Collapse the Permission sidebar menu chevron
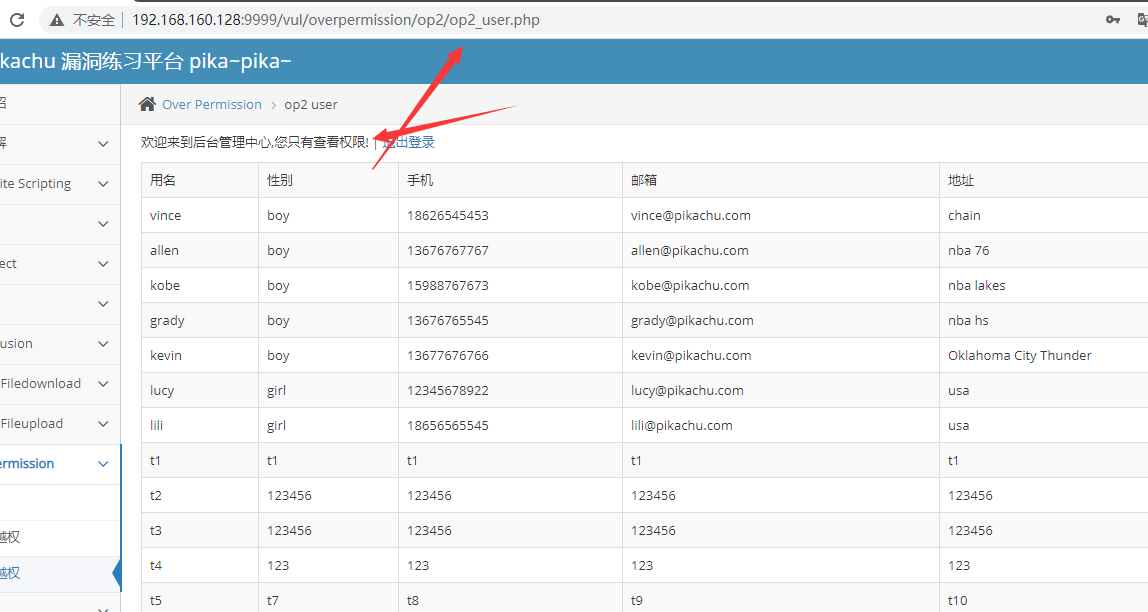Image resolution: width=1148 pixels, height=612 pixels. [103, 463]
